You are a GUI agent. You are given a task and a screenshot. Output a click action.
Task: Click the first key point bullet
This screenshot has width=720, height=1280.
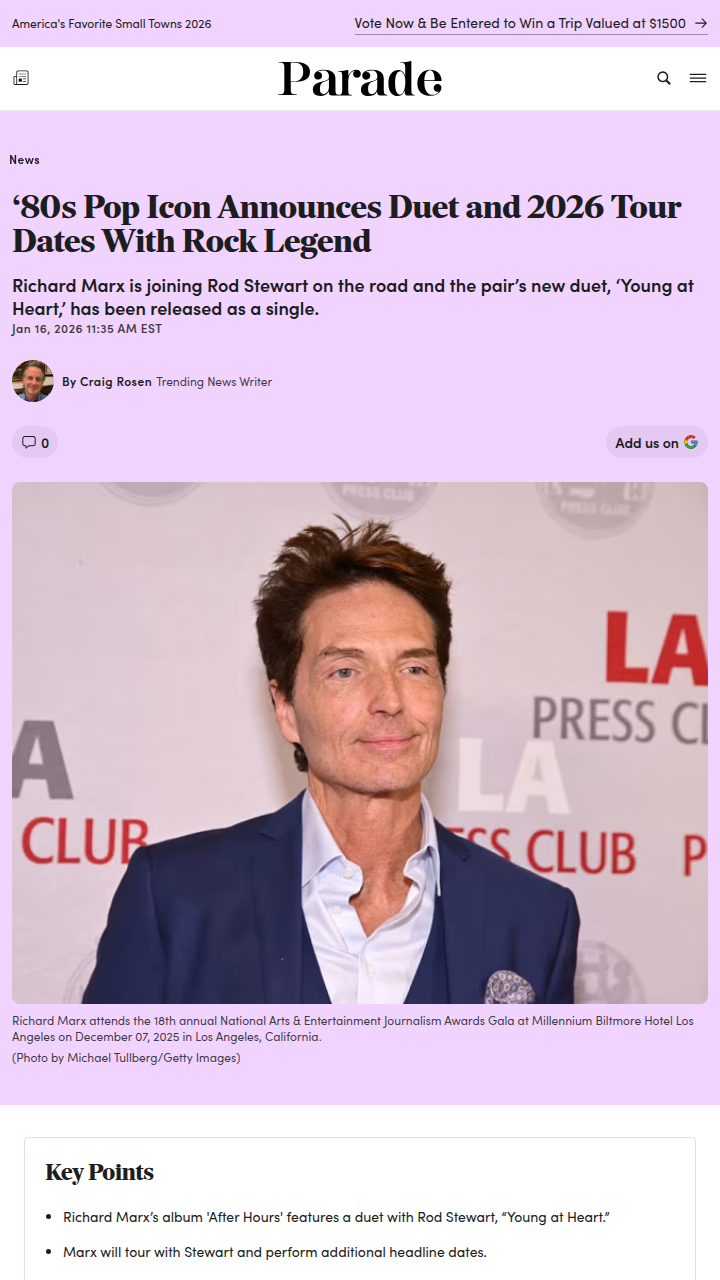(x=336, y=1217)
